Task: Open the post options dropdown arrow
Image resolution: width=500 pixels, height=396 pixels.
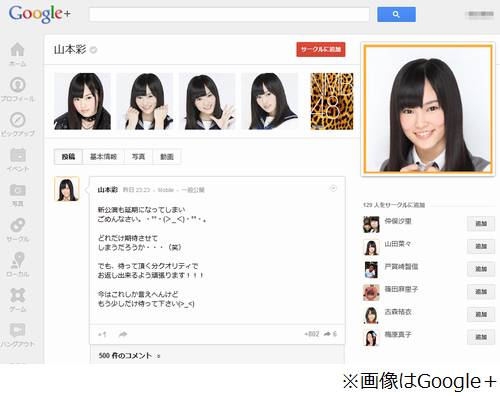Action: pyautogui.click(x=333, y=189)
